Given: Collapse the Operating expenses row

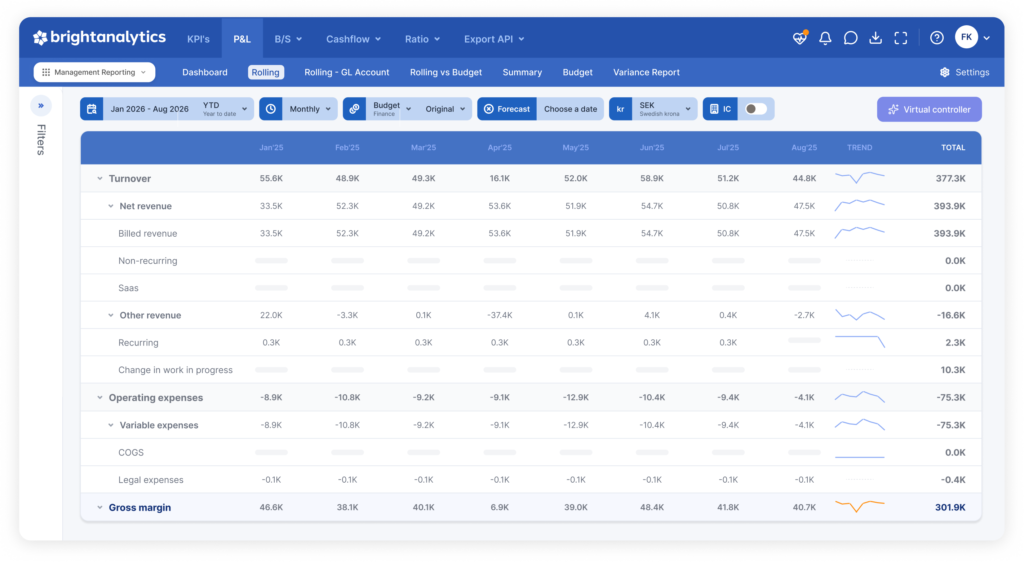Looking at the screenshot, I should point(100,398).
